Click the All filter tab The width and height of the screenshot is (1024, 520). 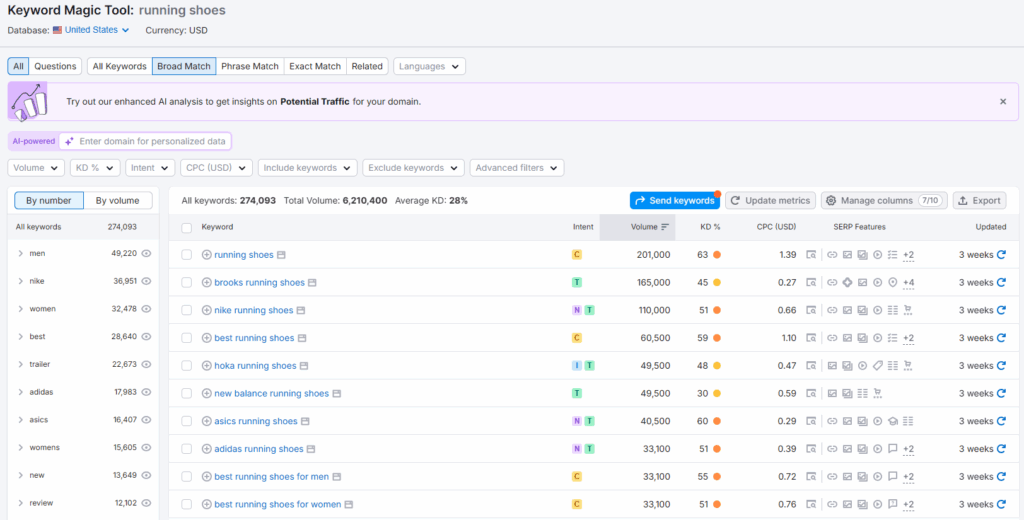(18, 66)
